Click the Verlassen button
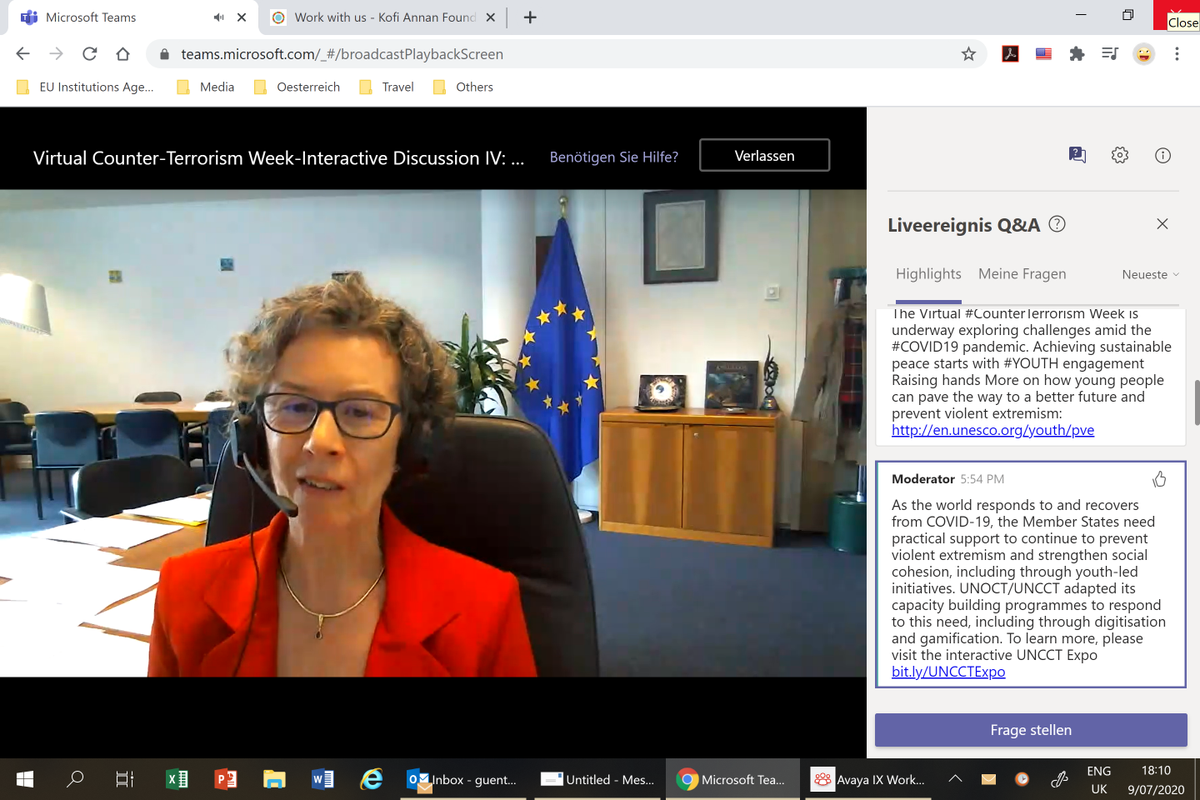 pyautogui.click(x=764, y=156)
